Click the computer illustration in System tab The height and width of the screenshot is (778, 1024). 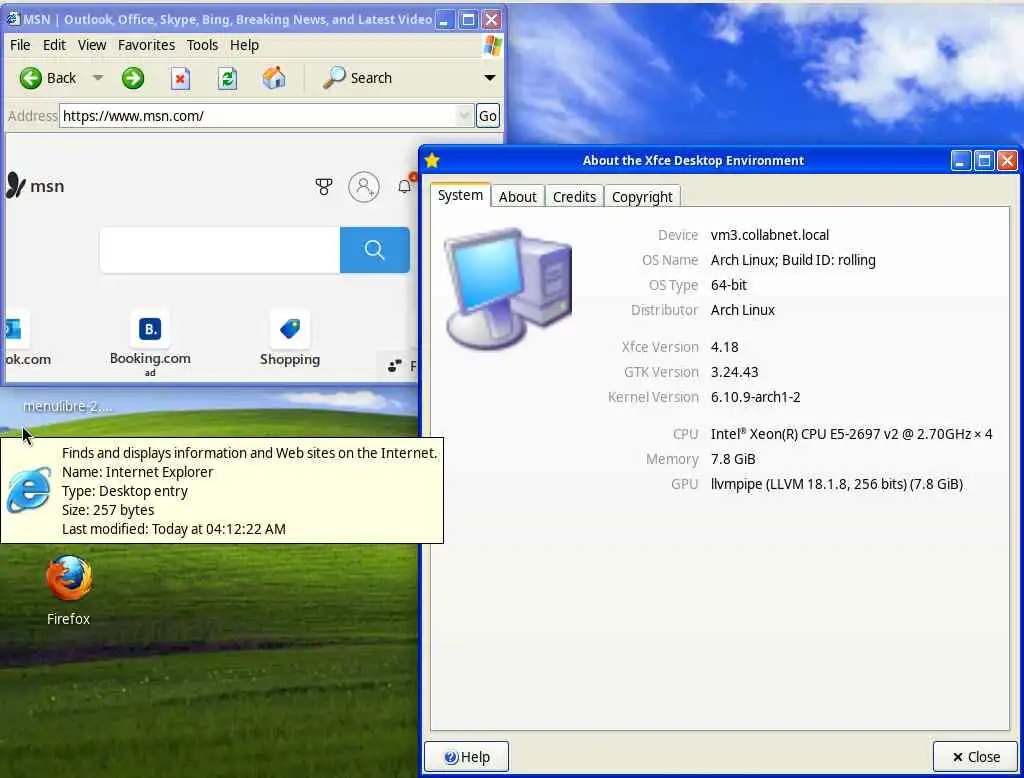point(507,289)
